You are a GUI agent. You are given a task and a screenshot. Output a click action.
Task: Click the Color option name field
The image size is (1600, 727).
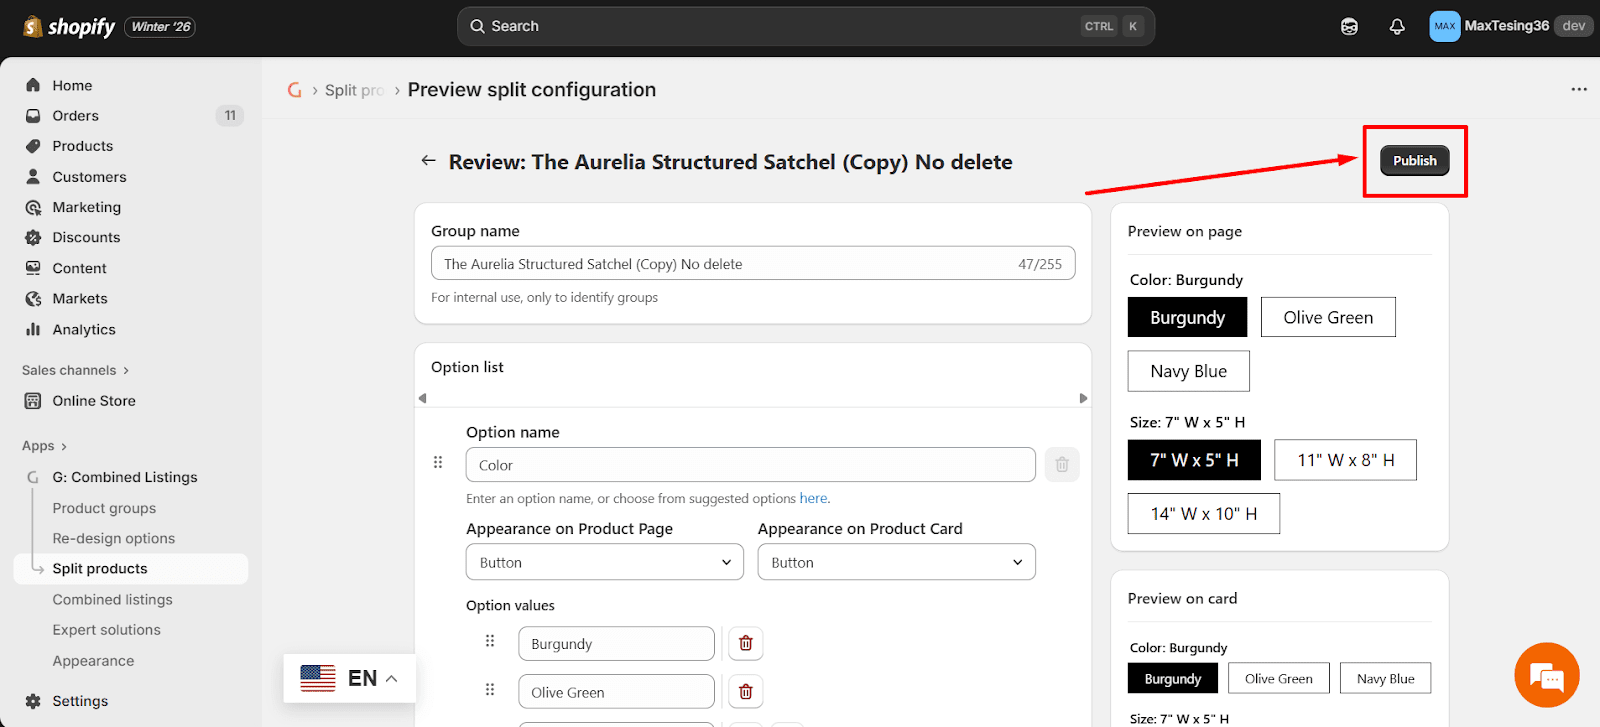coord(750,465)
